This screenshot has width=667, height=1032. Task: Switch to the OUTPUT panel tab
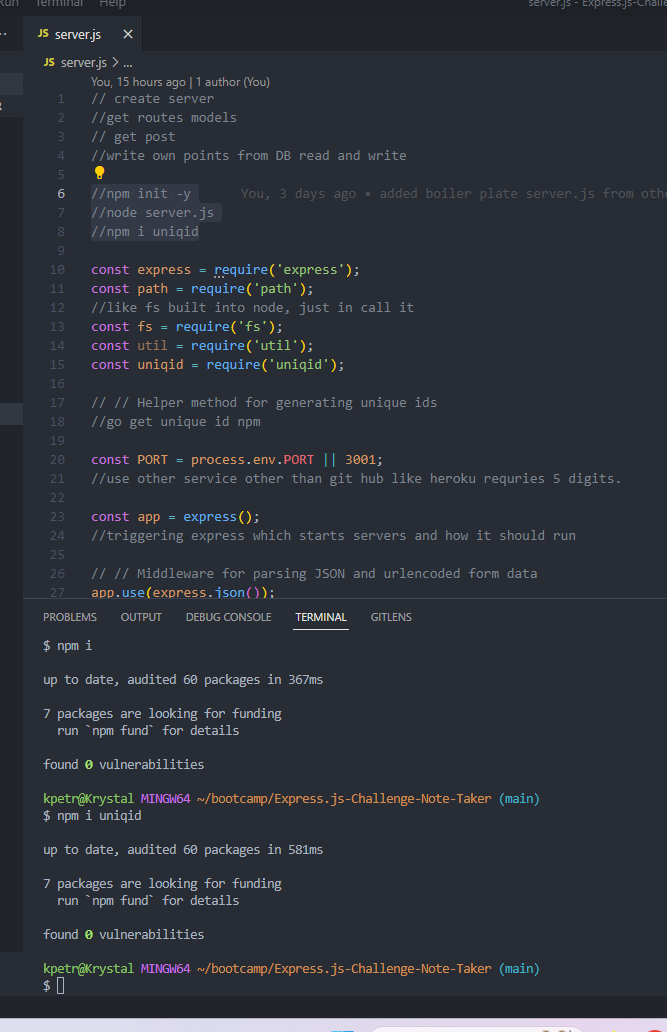coord(141,617)
